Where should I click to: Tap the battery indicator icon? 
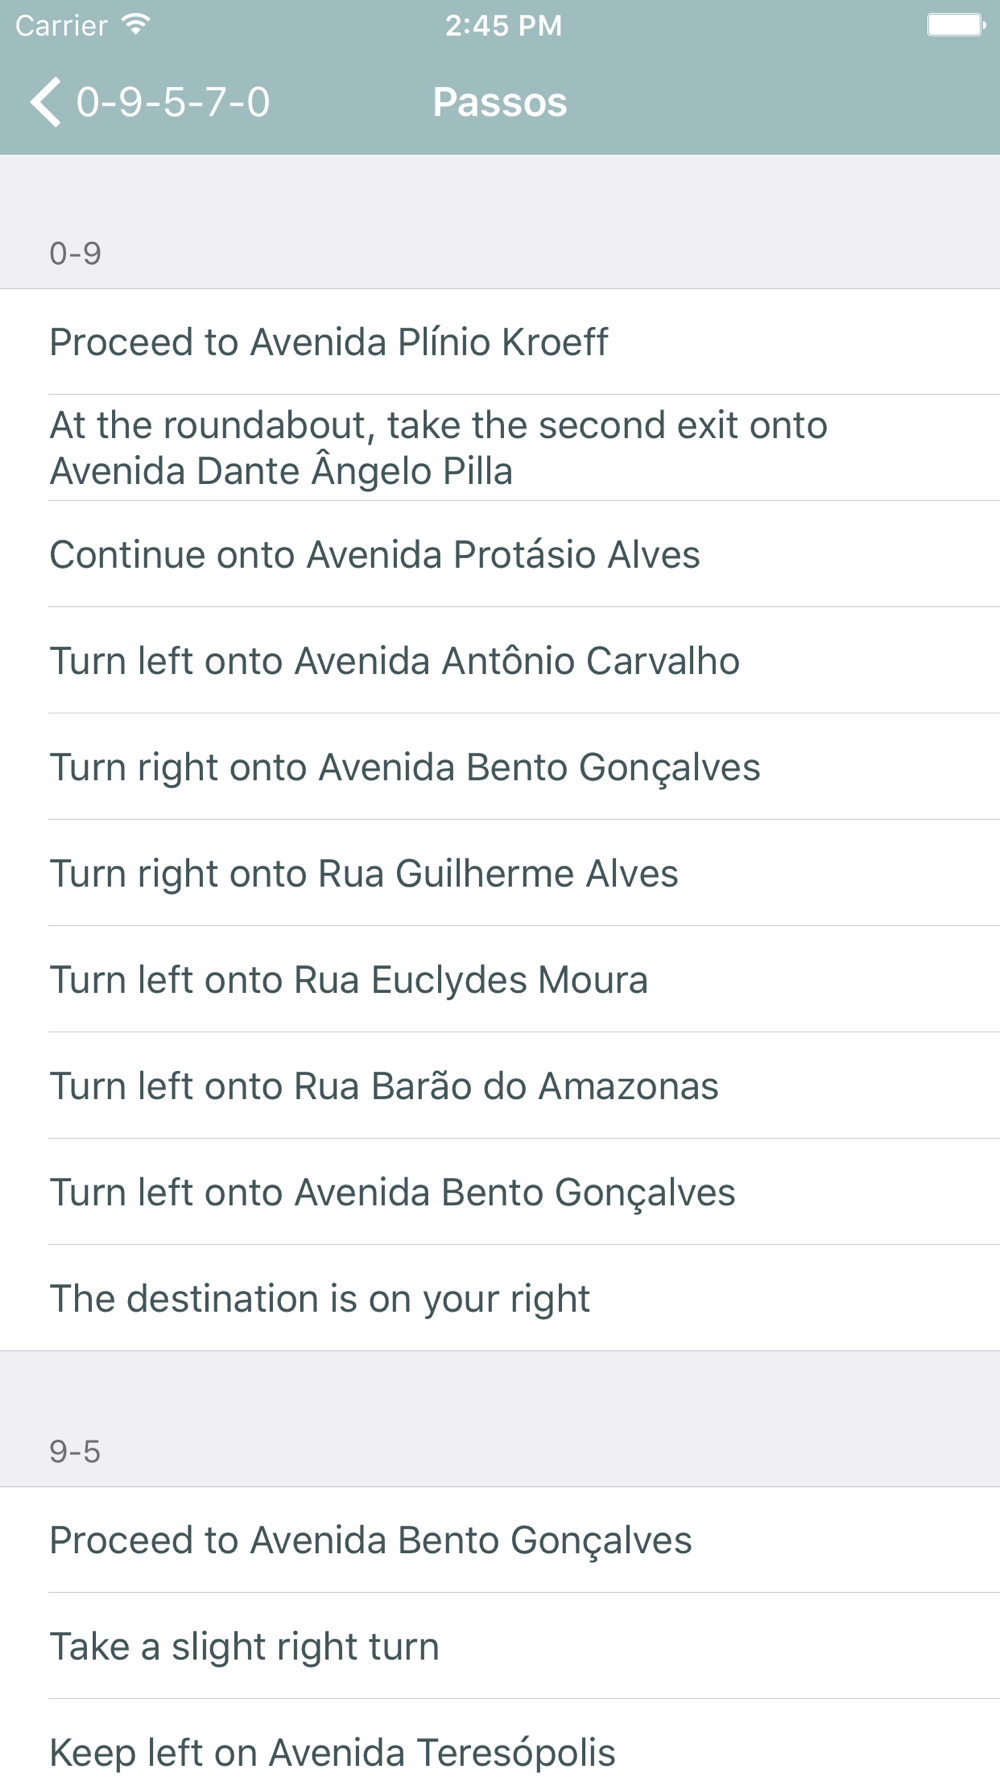pos(956,25)
